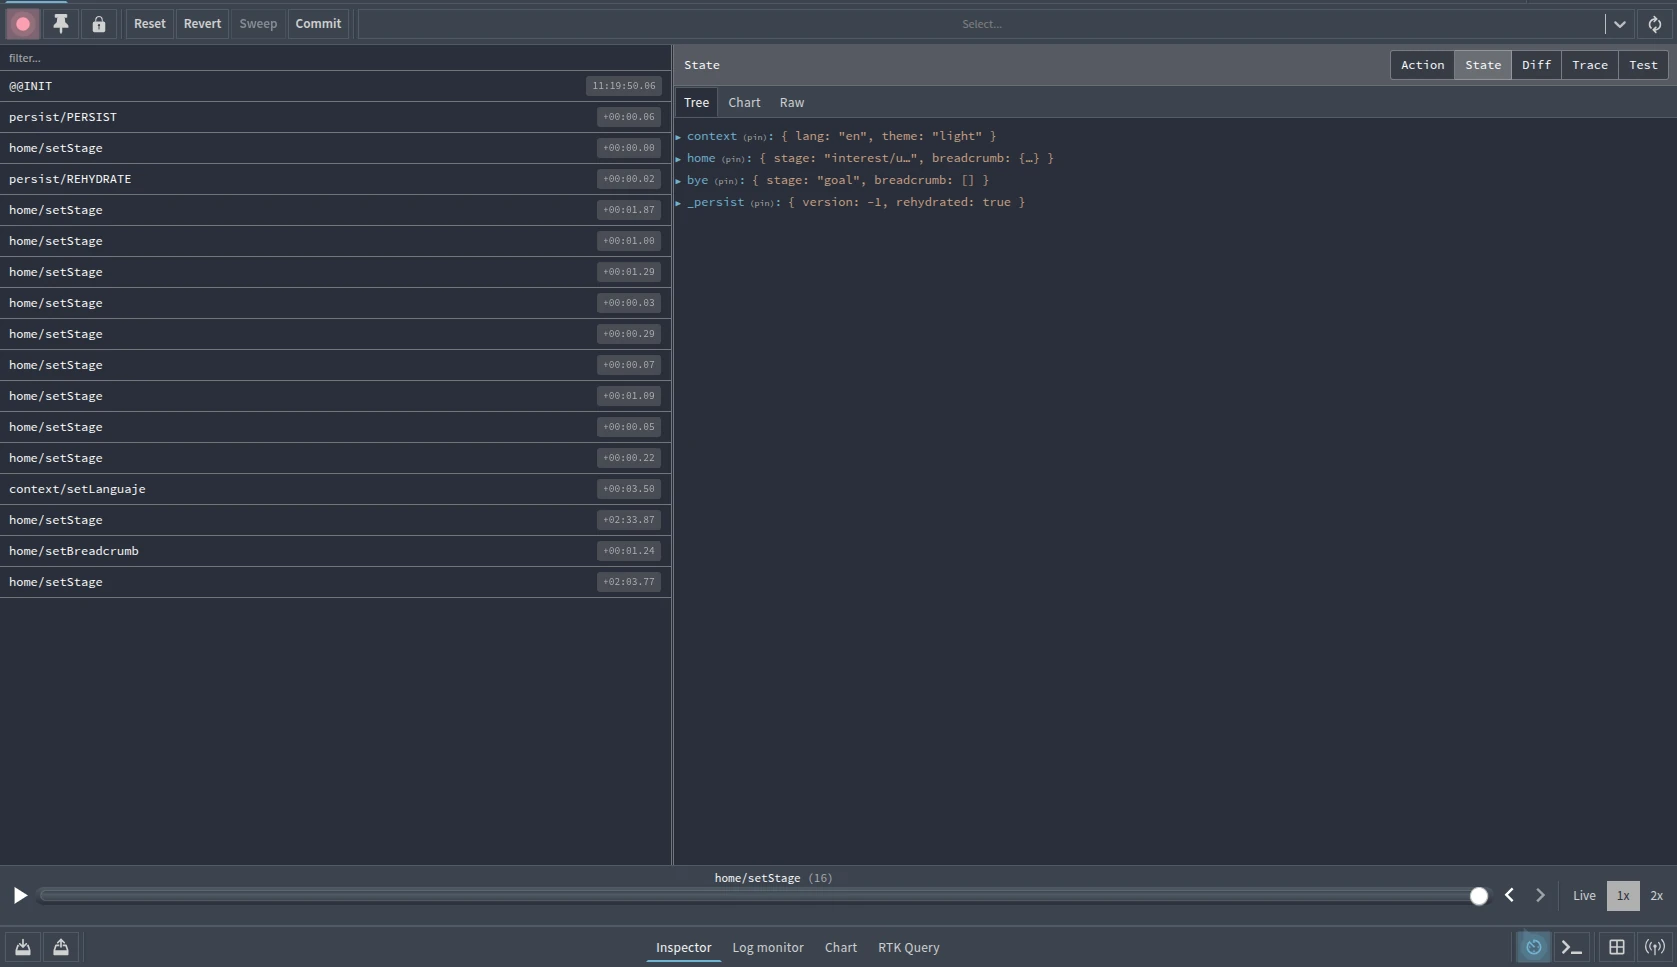
Task: Switch to the Diff tab
Action: [x=1536, y=65]
